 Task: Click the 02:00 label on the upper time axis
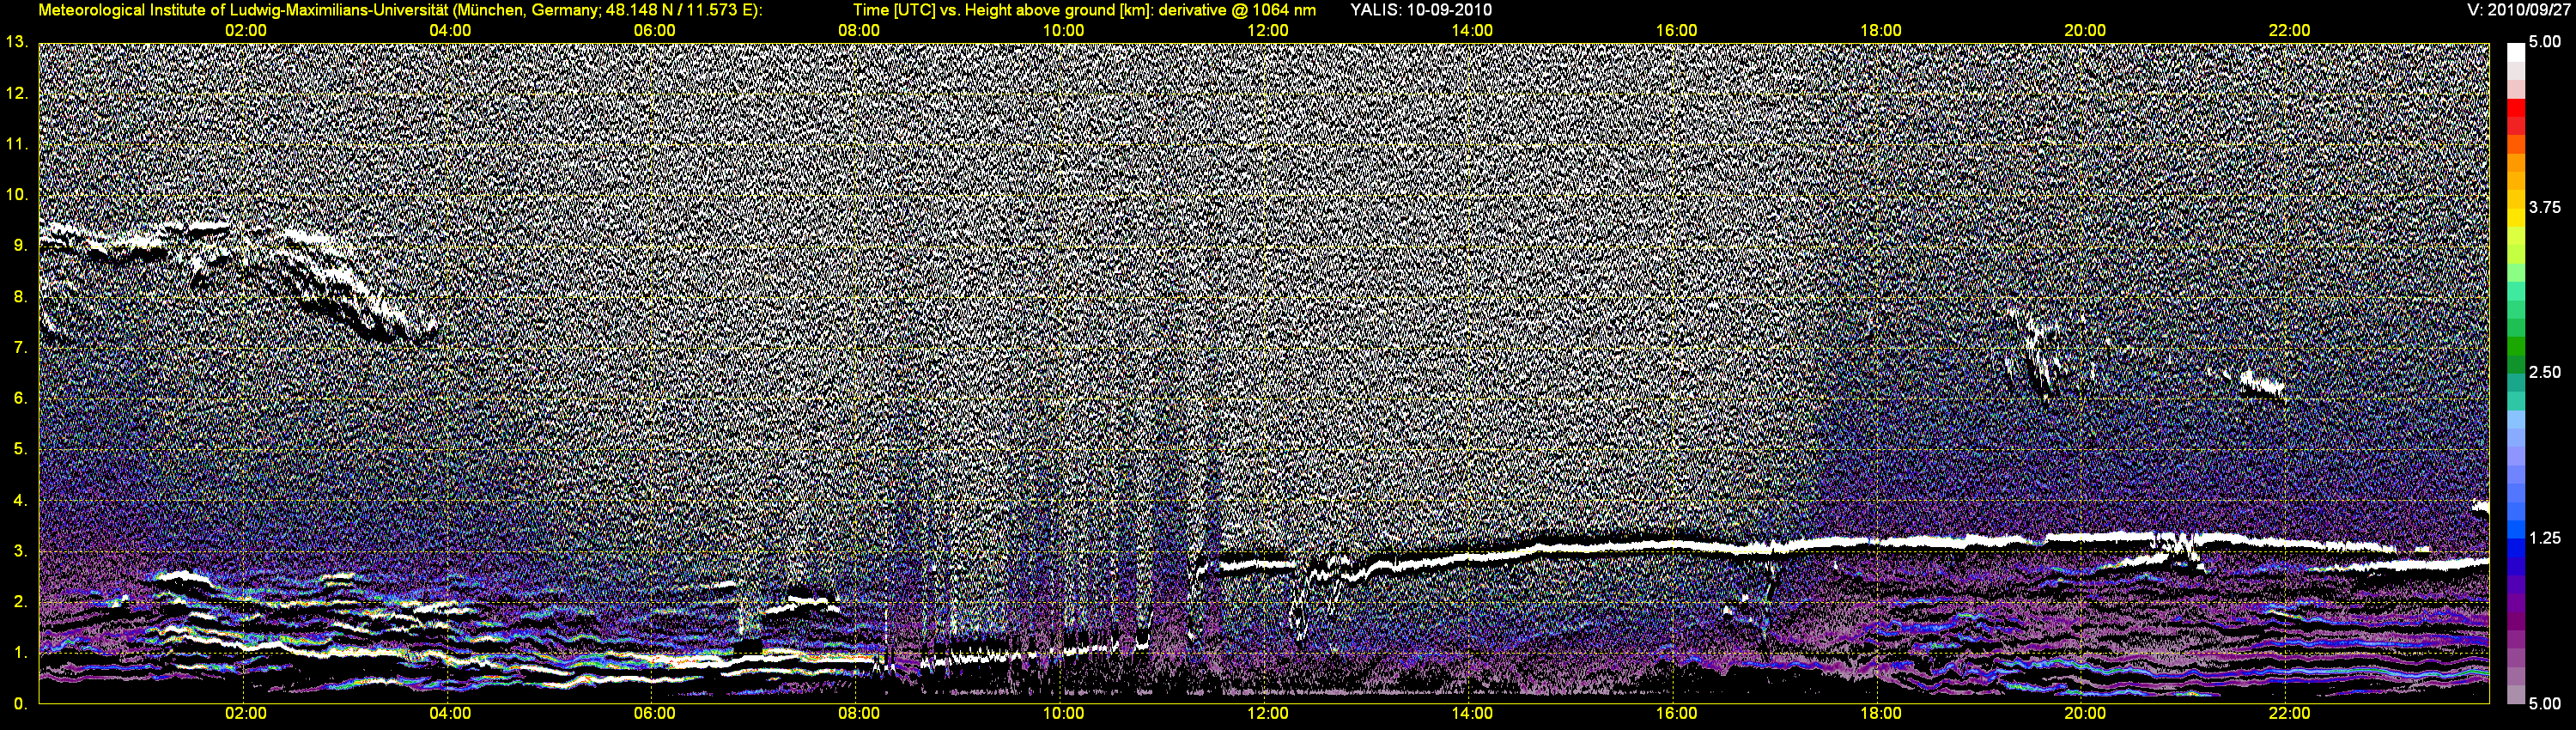pos(245,31)
